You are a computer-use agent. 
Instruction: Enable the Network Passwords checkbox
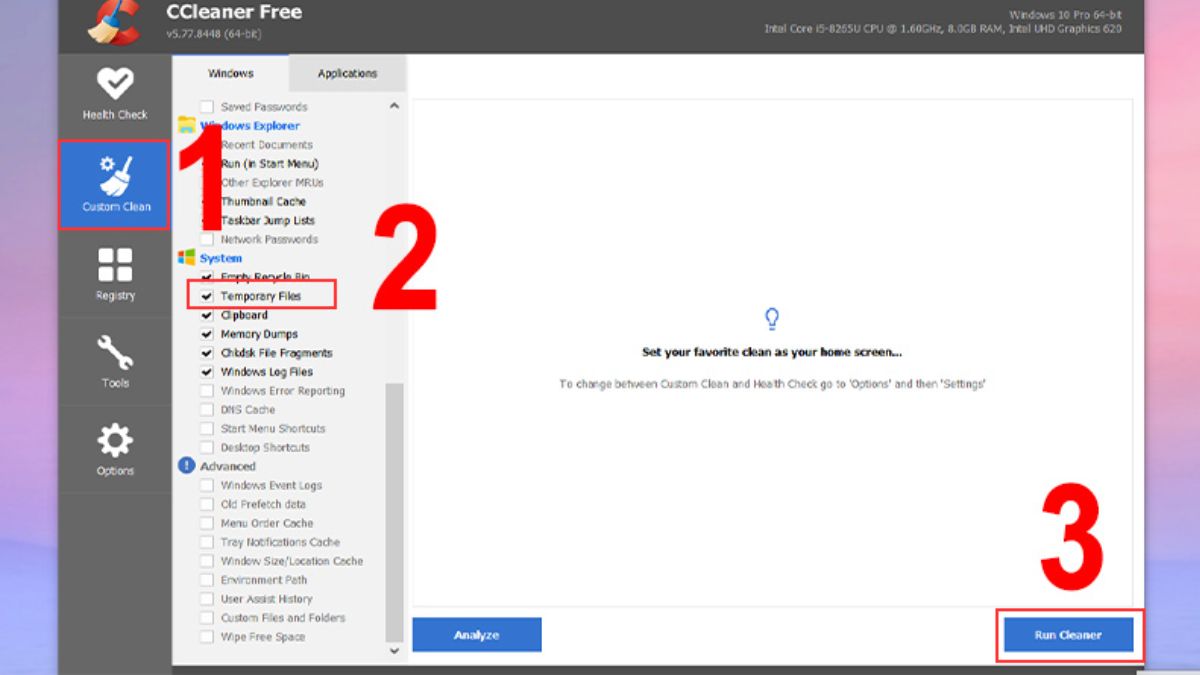(207, 239)
